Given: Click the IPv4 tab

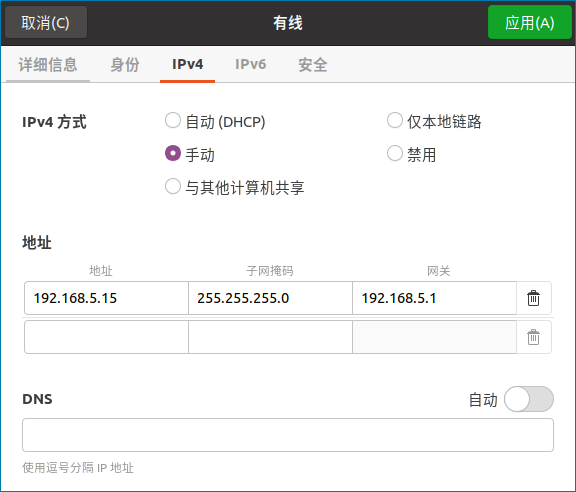Looking at the screenshot, I should pyautogui.click(x=187, y=65).
